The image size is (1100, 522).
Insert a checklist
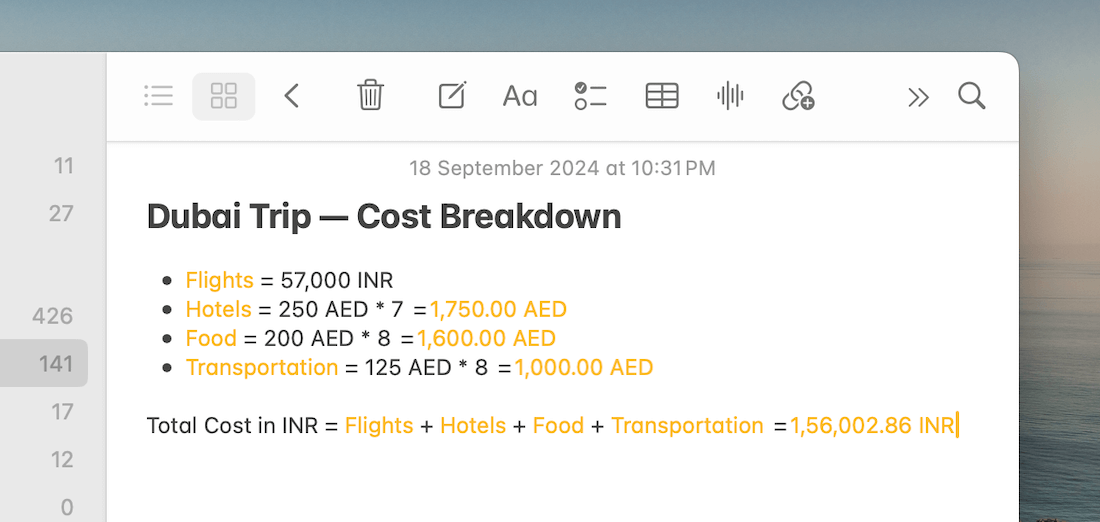point(590,96)
